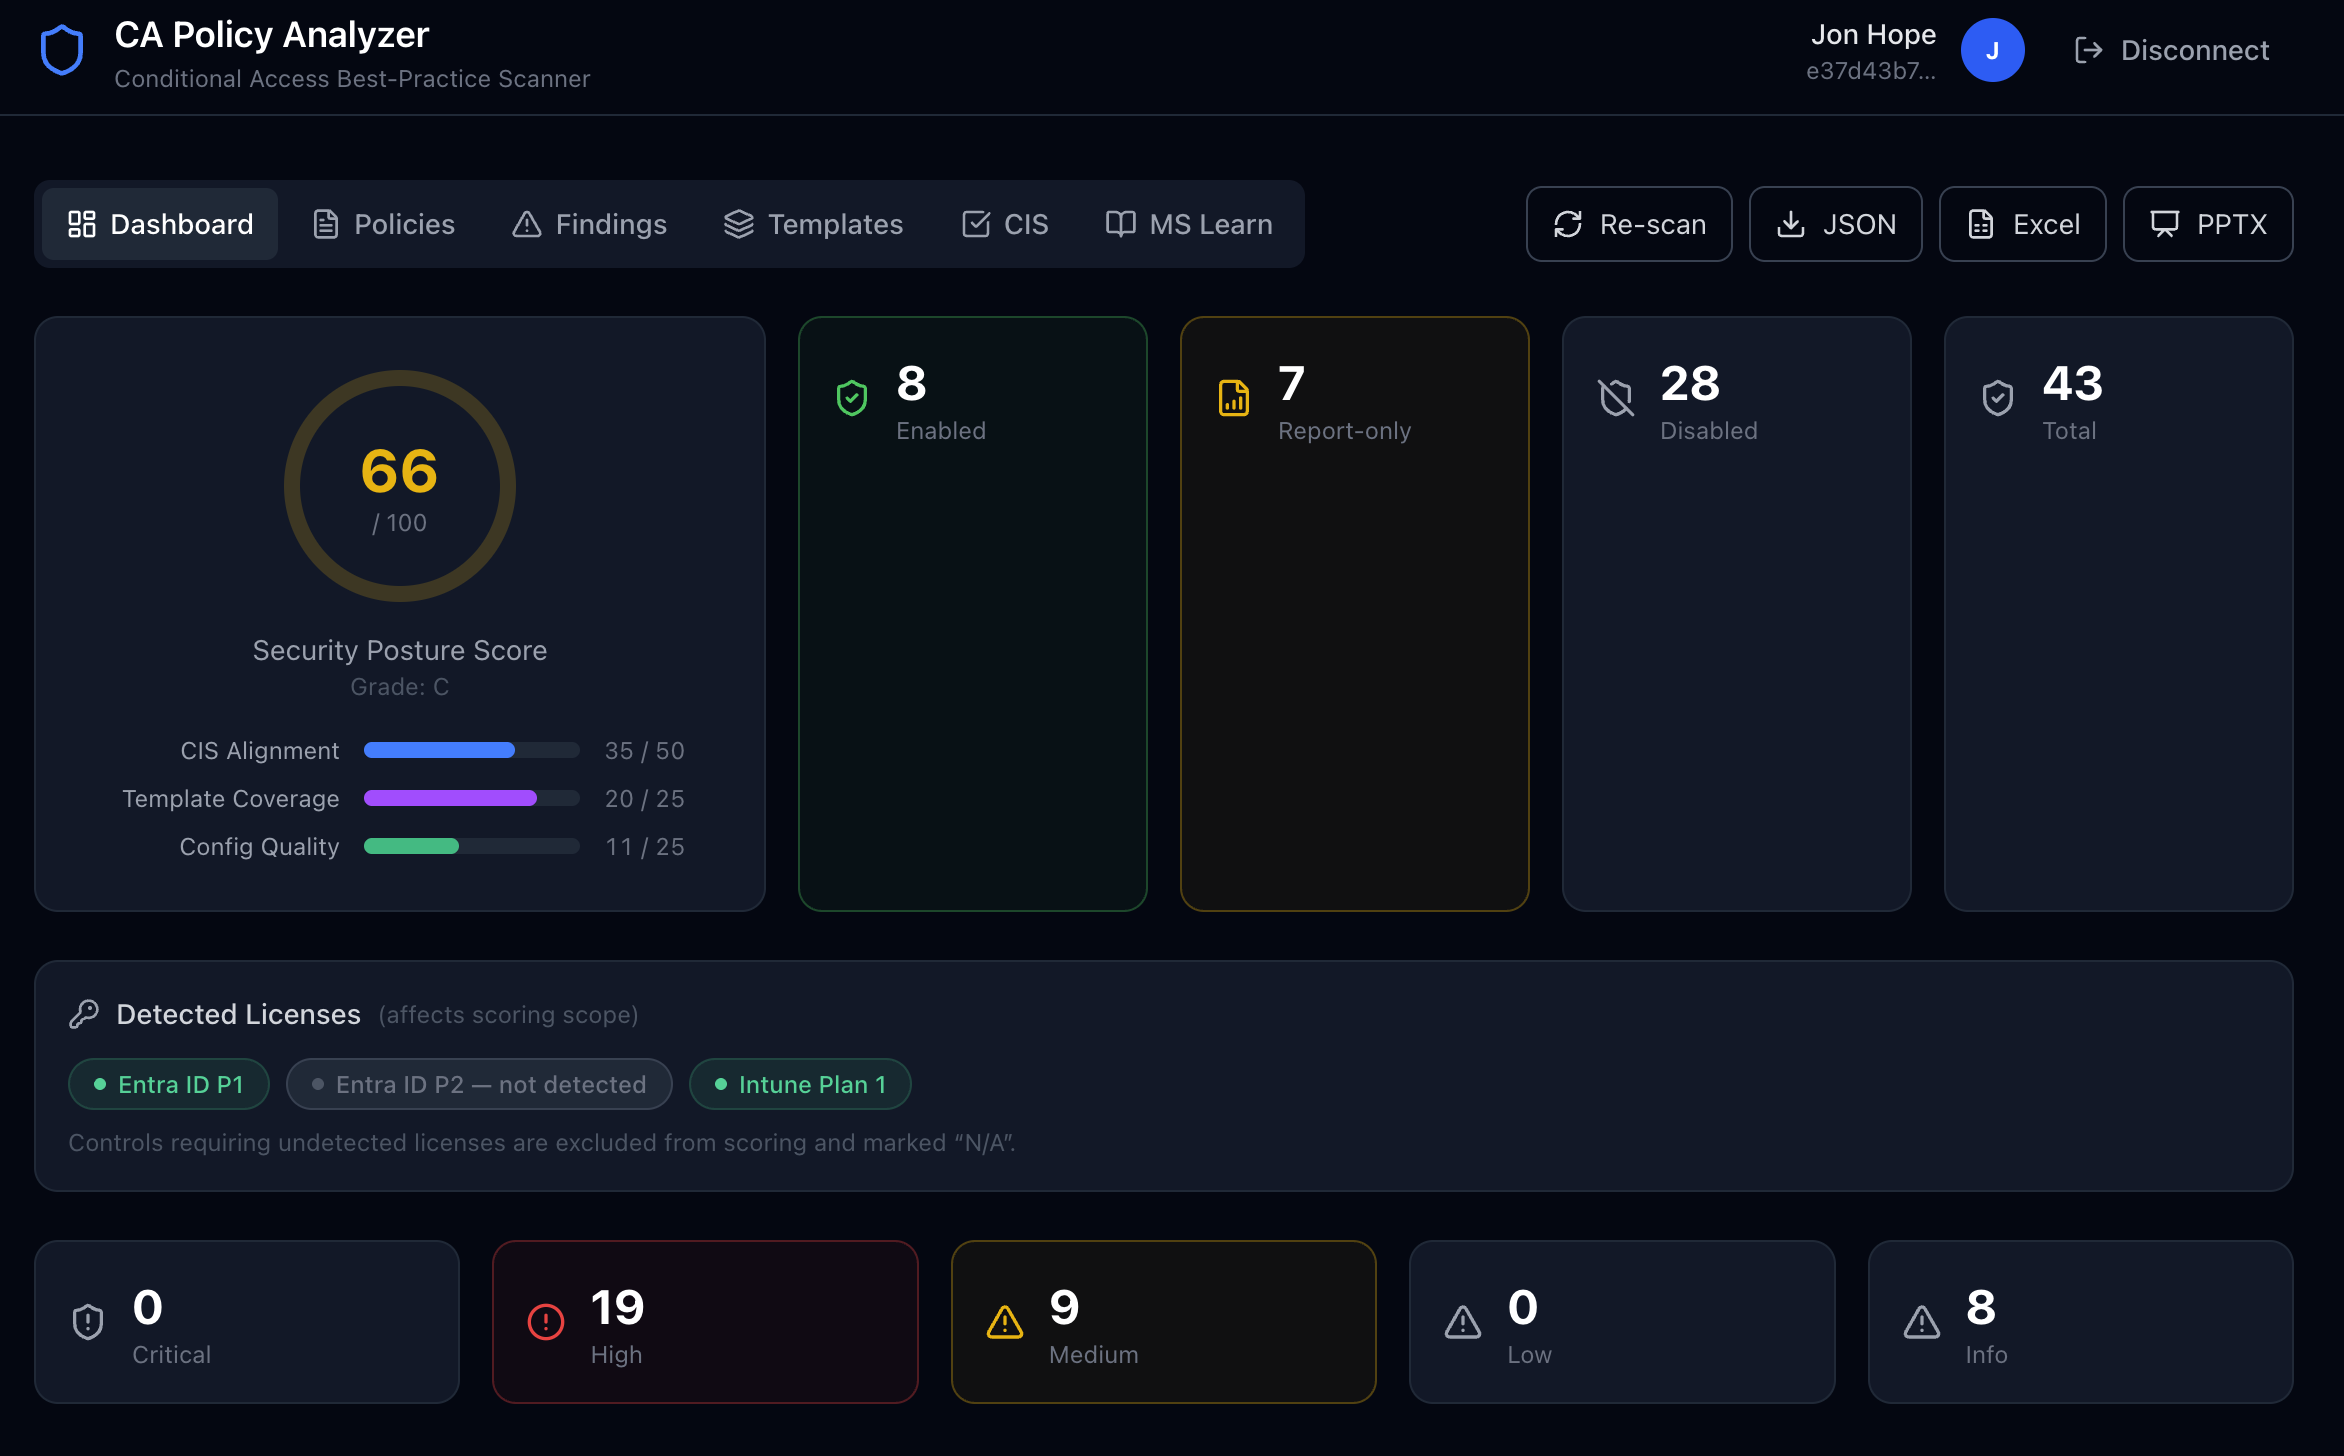Export results with the JSON button
Viewport: 2344px width, 1456px height.
[x=1836, y=224]
